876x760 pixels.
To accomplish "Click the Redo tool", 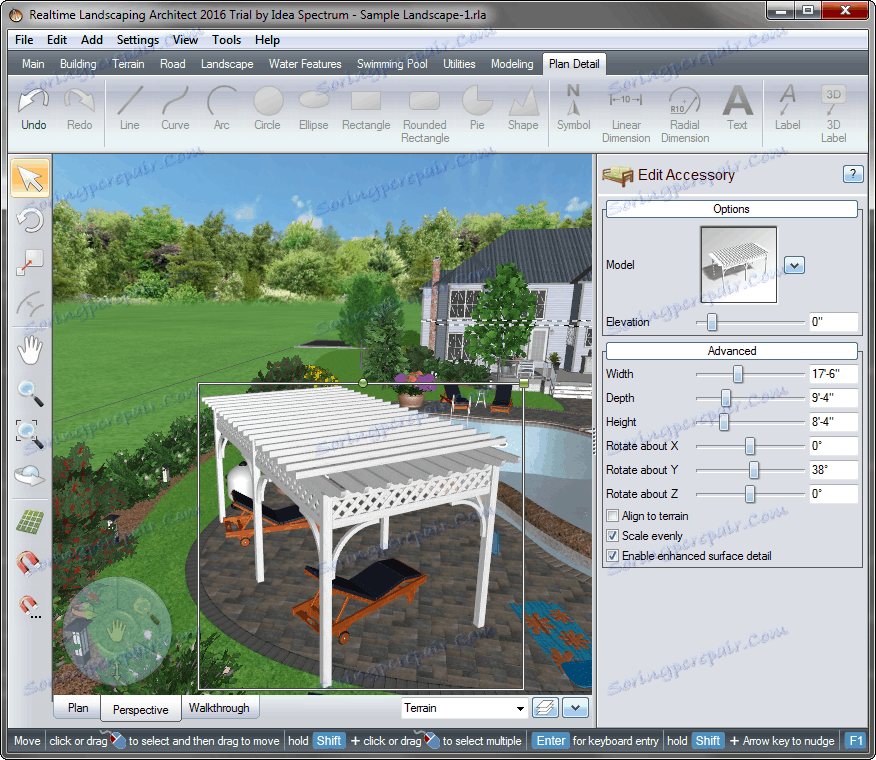I will pos(79,110).
